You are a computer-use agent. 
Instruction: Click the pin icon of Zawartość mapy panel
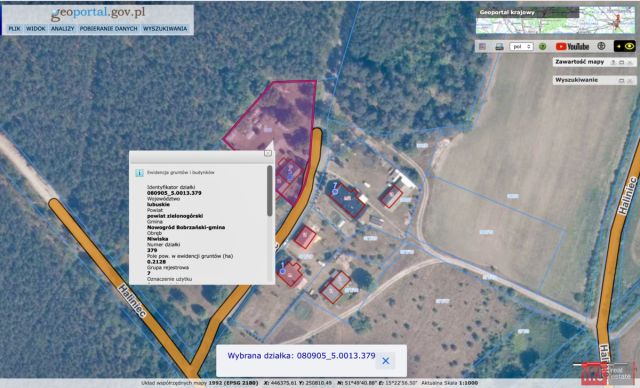(x=613, y=62)
